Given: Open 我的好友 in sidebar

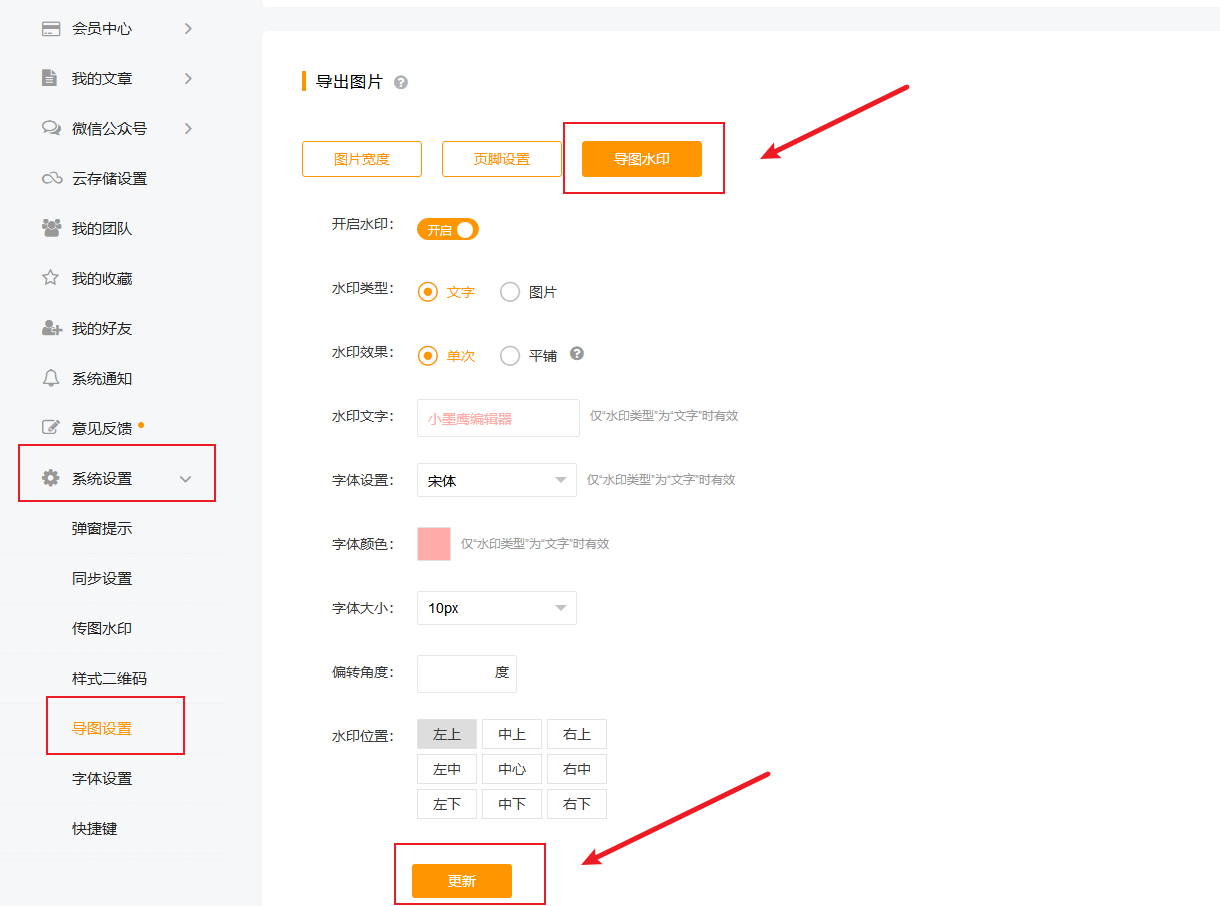Looking at the screenshot, I should coord(102,328).
